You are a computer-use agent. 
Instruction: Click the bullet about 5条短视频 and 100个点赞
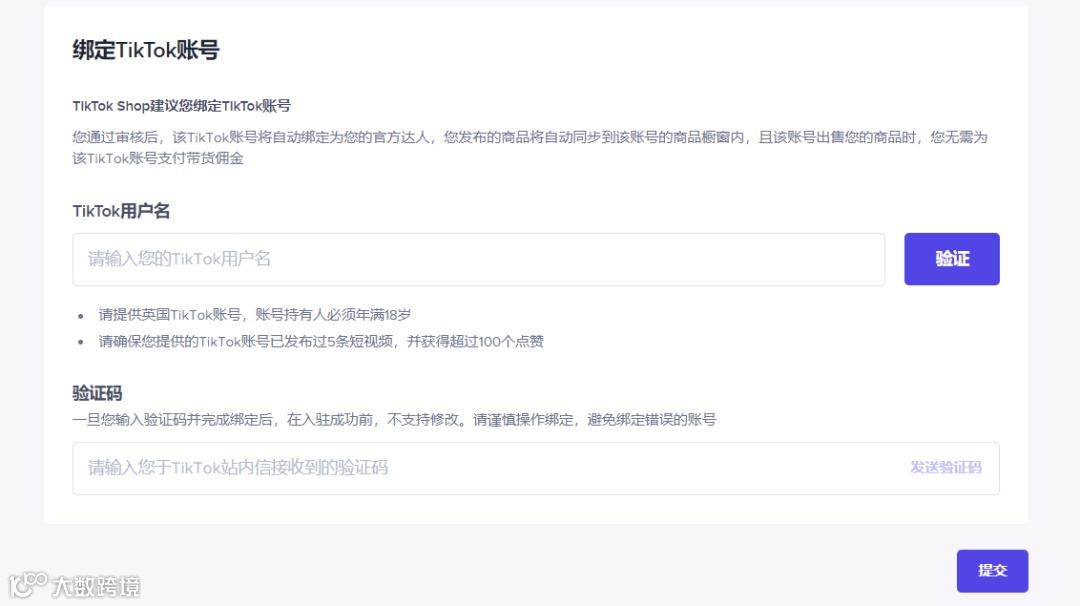pyautogui.click(x=321, y=342)
